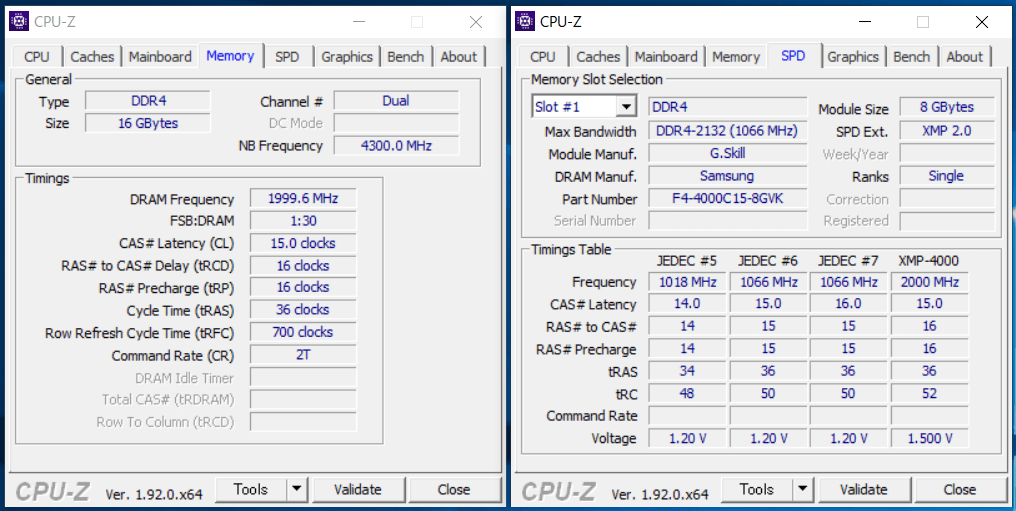Click JEDEC #5 tRC value 48
Screen dimensions: 1016x511
coord(687,393)
